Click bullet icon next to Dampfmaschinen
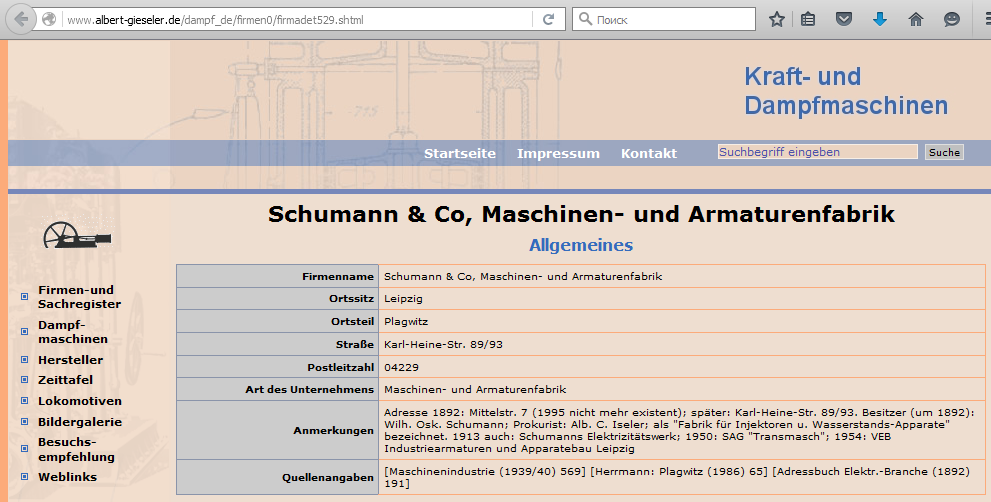 (25, 331)
